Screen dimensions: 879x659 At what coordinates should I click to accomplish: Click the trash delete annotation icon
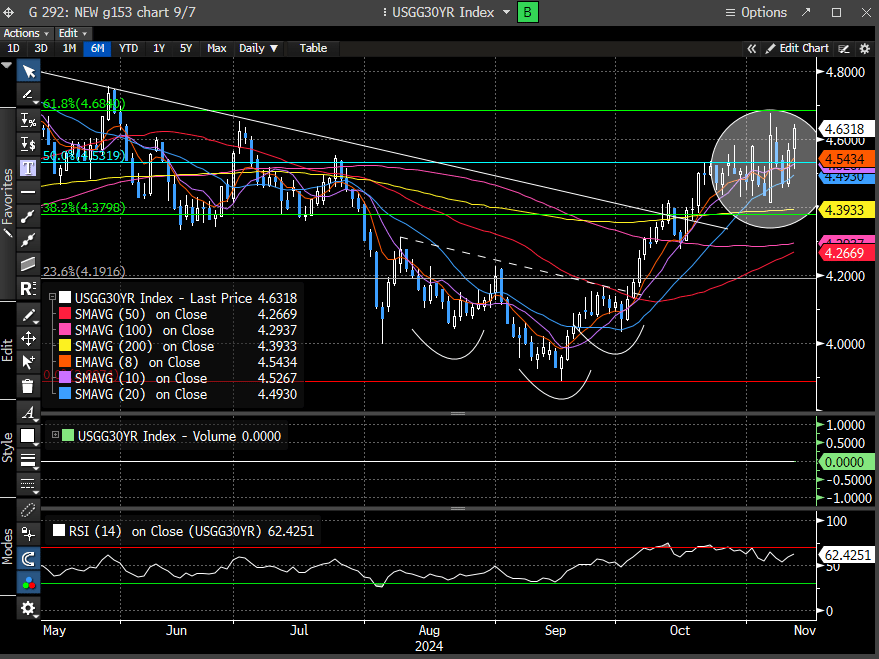28,385
